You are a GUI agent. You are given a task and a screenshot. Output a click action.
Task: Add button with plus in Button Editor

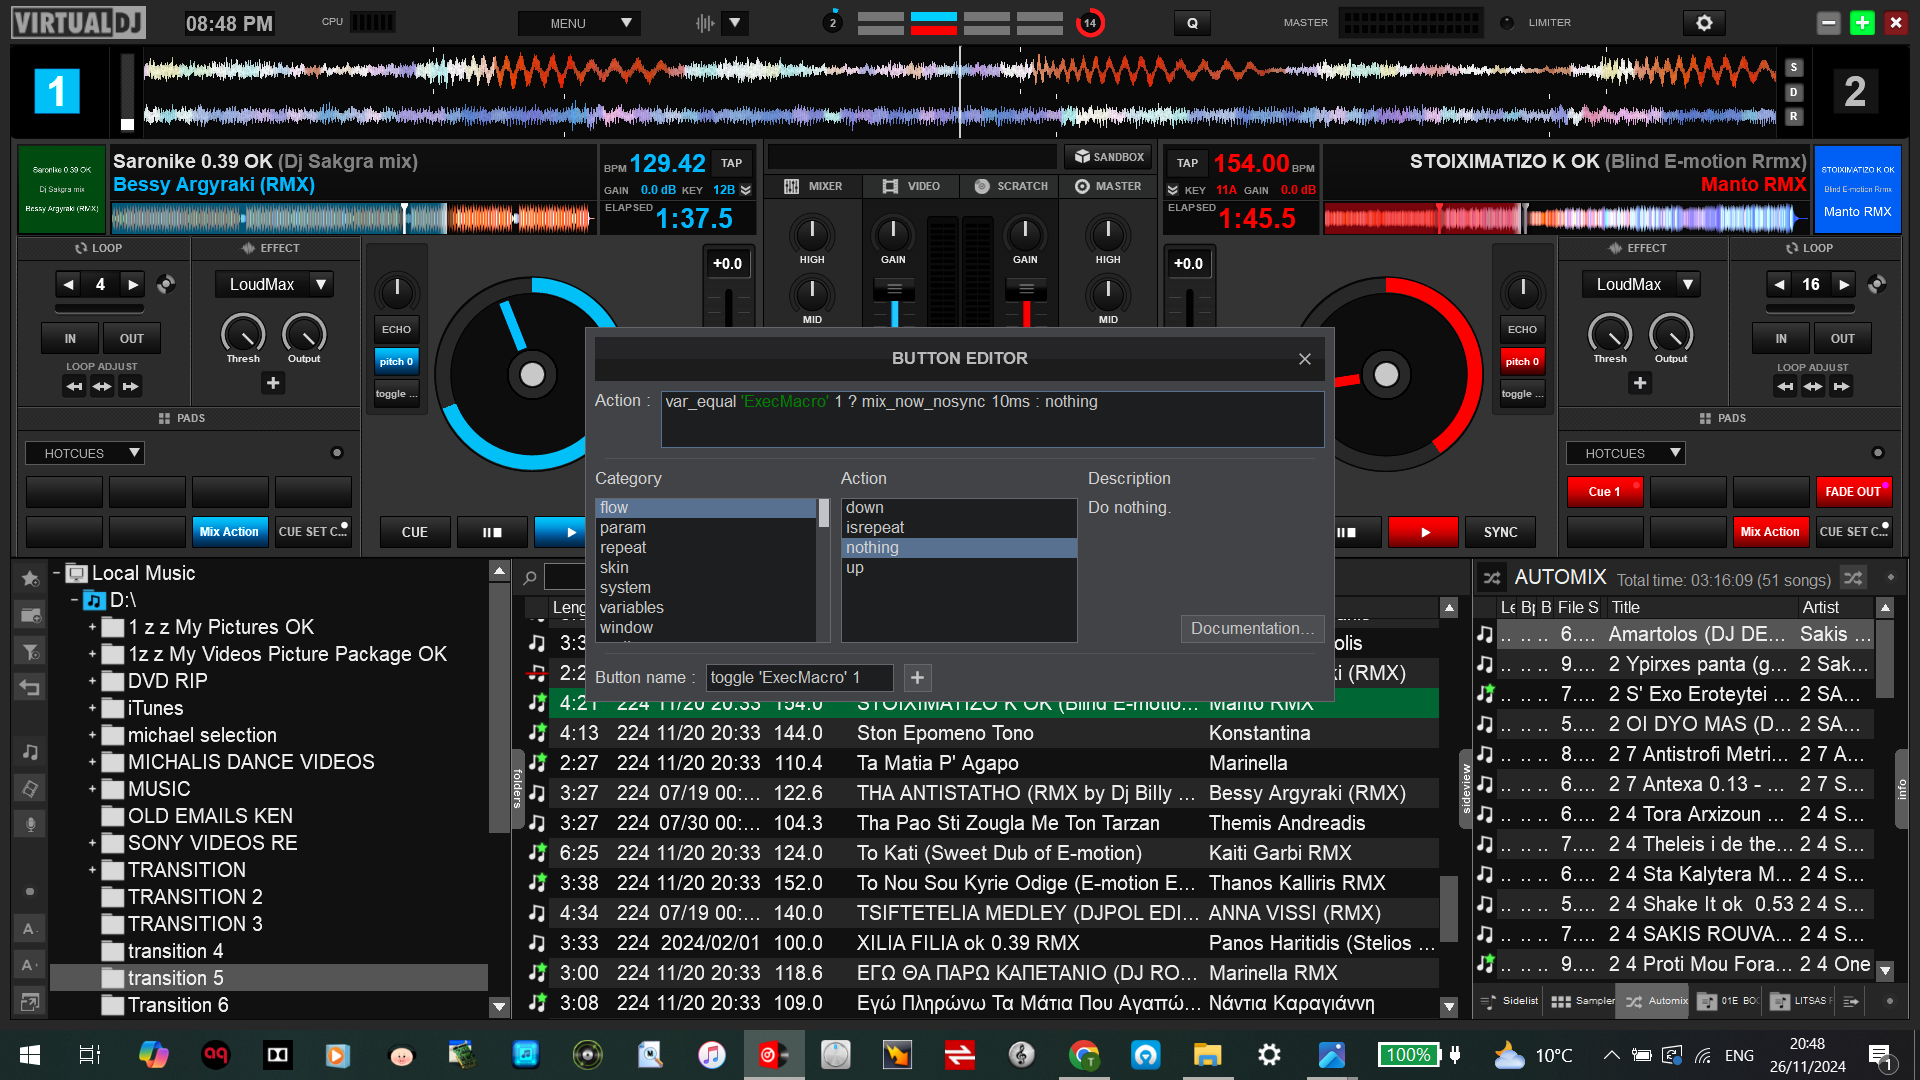click(917, 678)
